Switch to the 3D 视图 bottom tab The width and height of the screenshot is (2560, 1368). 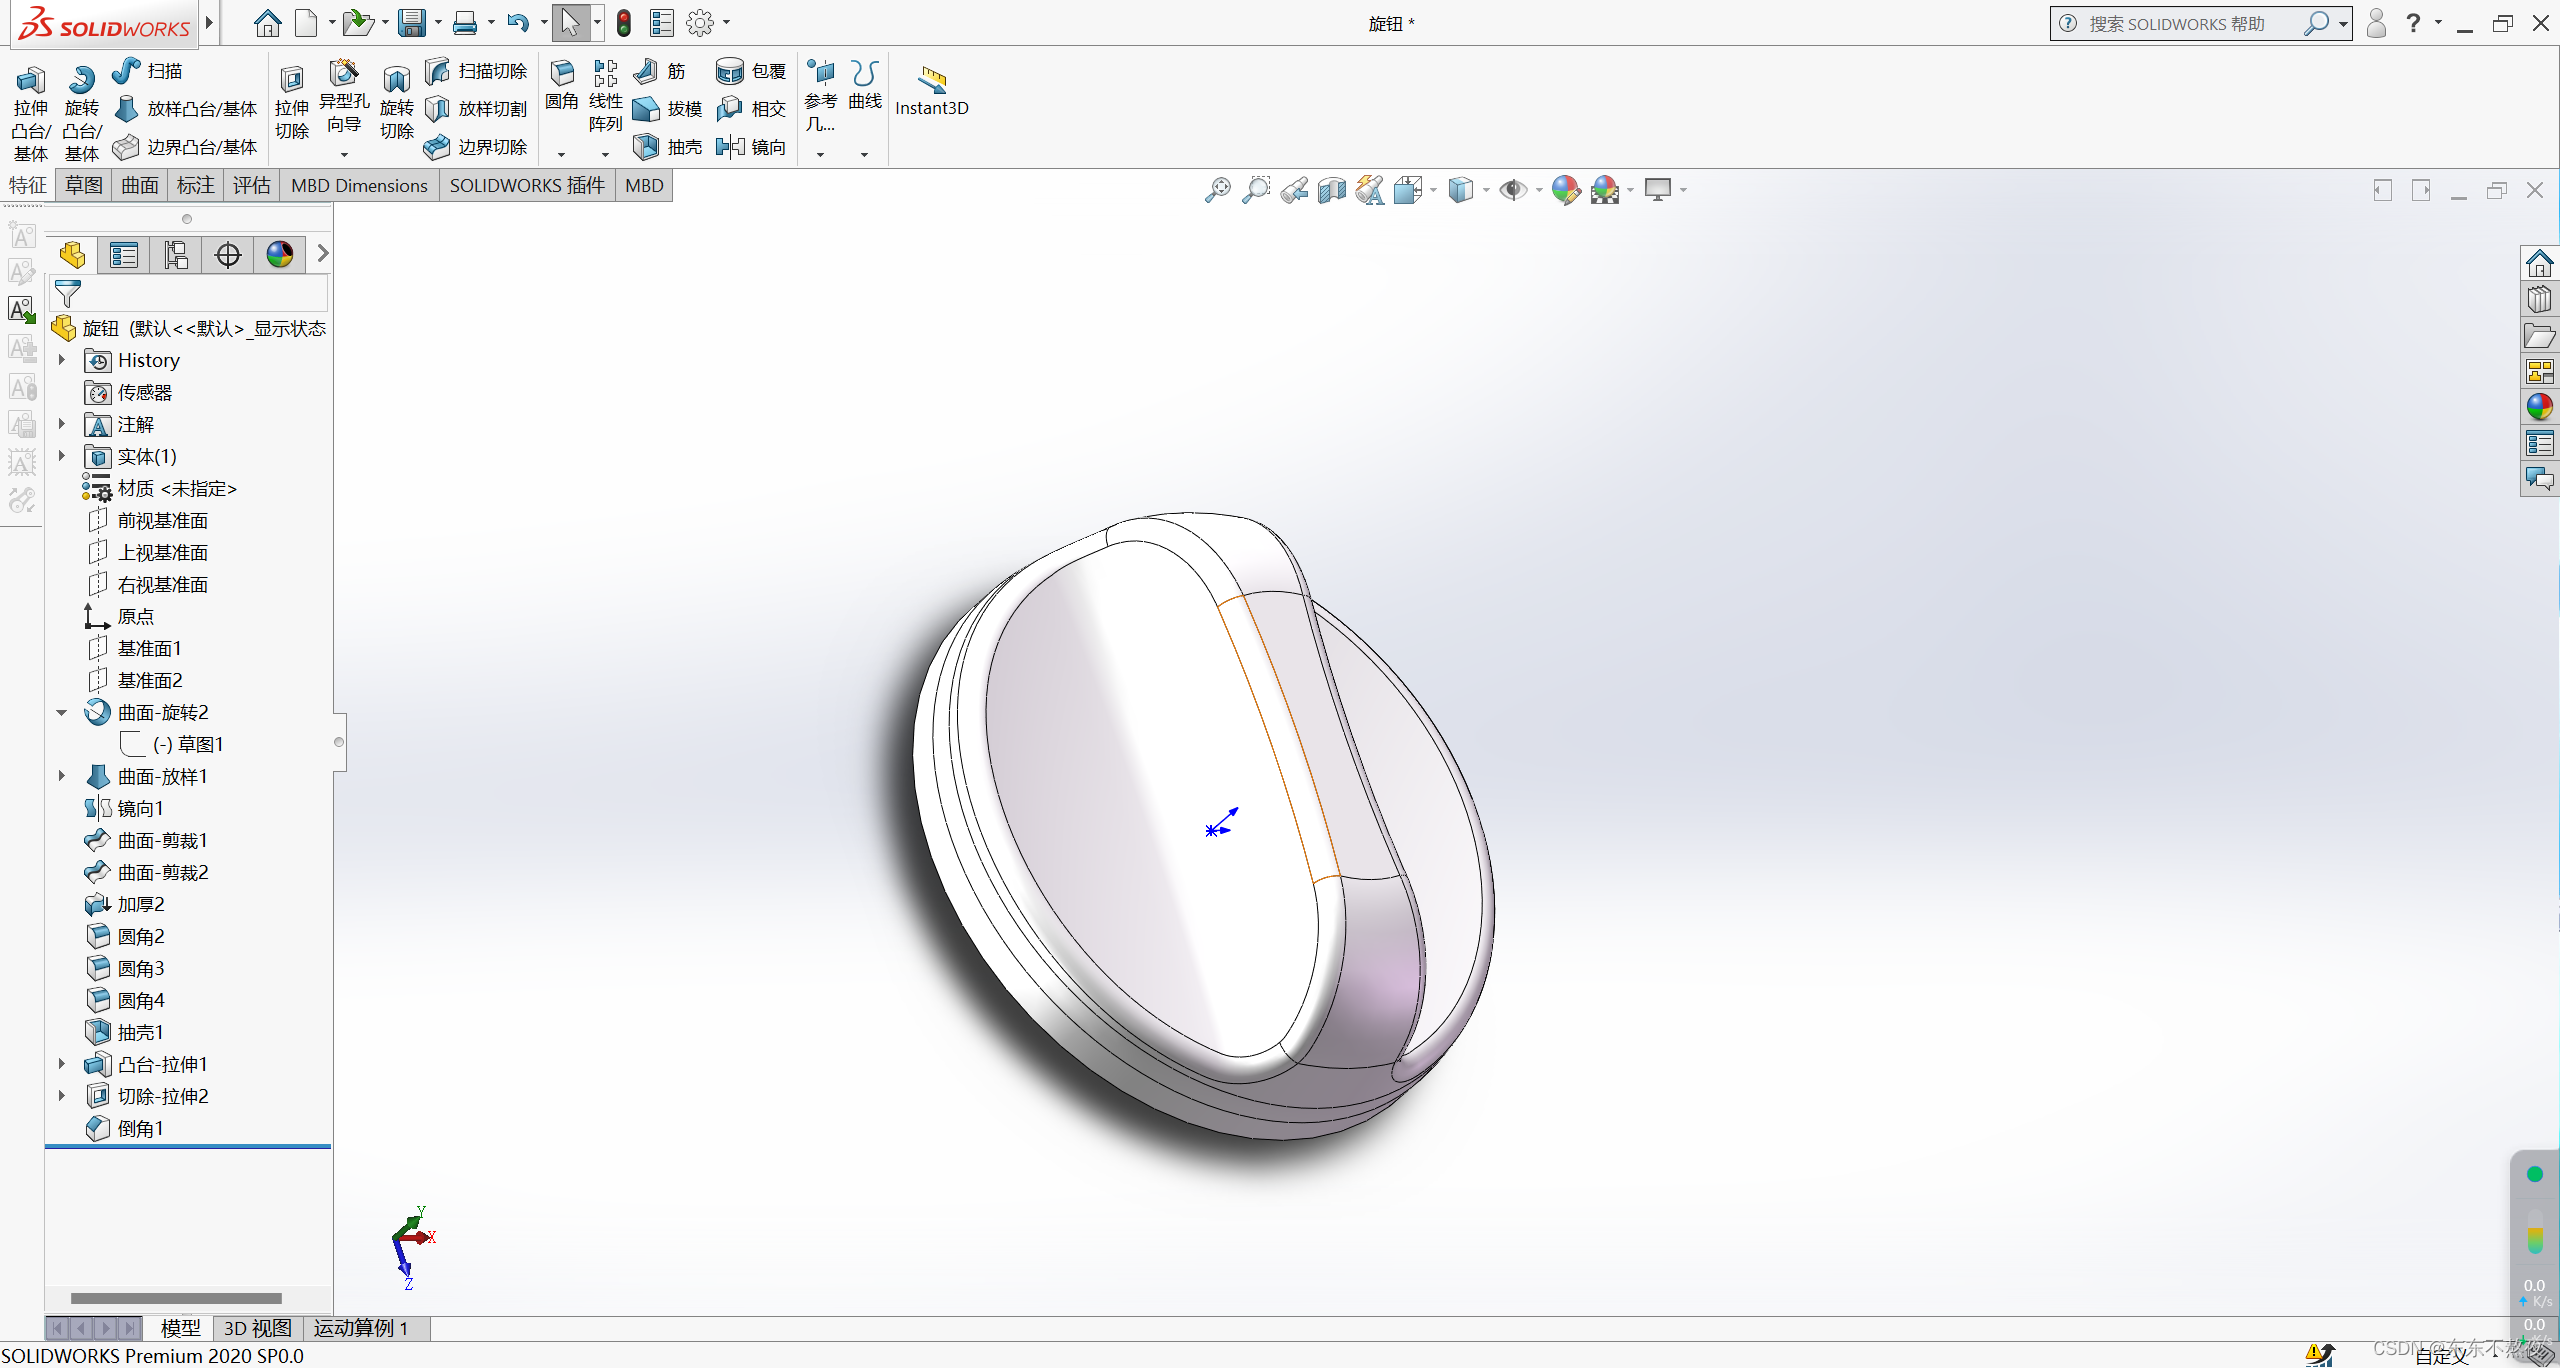tap(258, 1328)
